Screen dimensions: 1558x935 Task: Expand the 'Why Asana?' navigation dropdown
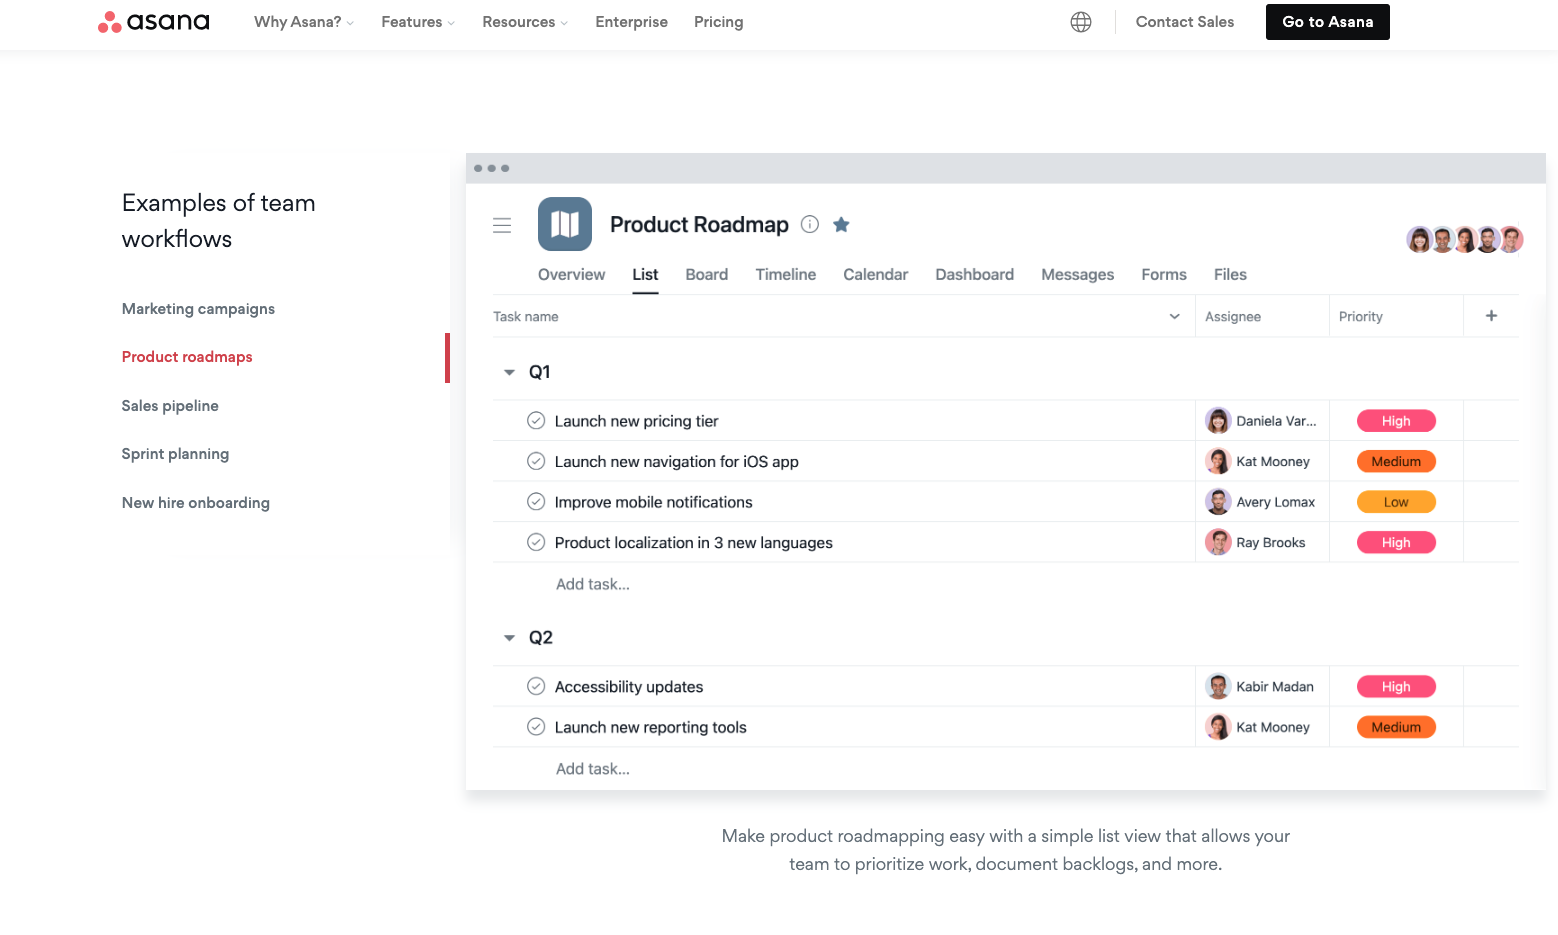coord(303,22)
